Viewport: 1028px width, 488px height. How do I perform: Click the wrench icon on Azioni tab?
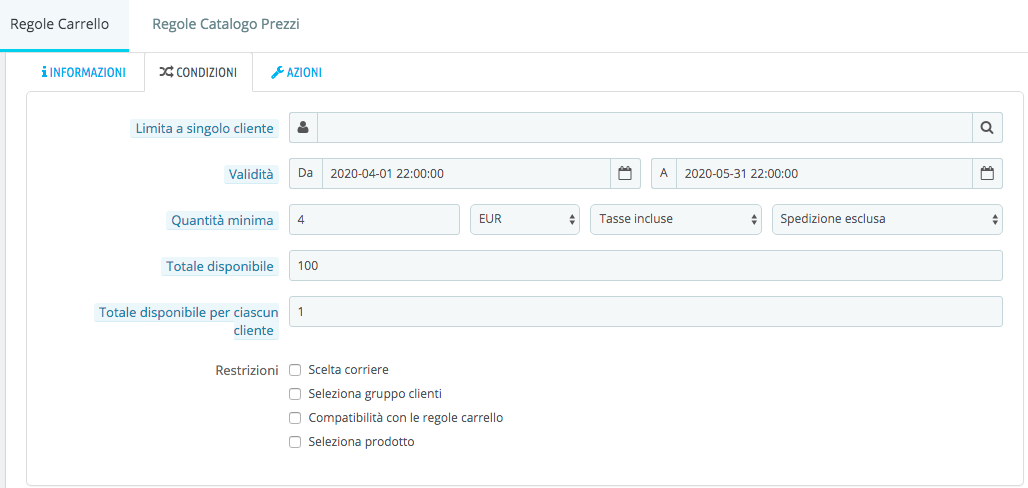click(x=277, y=73)
